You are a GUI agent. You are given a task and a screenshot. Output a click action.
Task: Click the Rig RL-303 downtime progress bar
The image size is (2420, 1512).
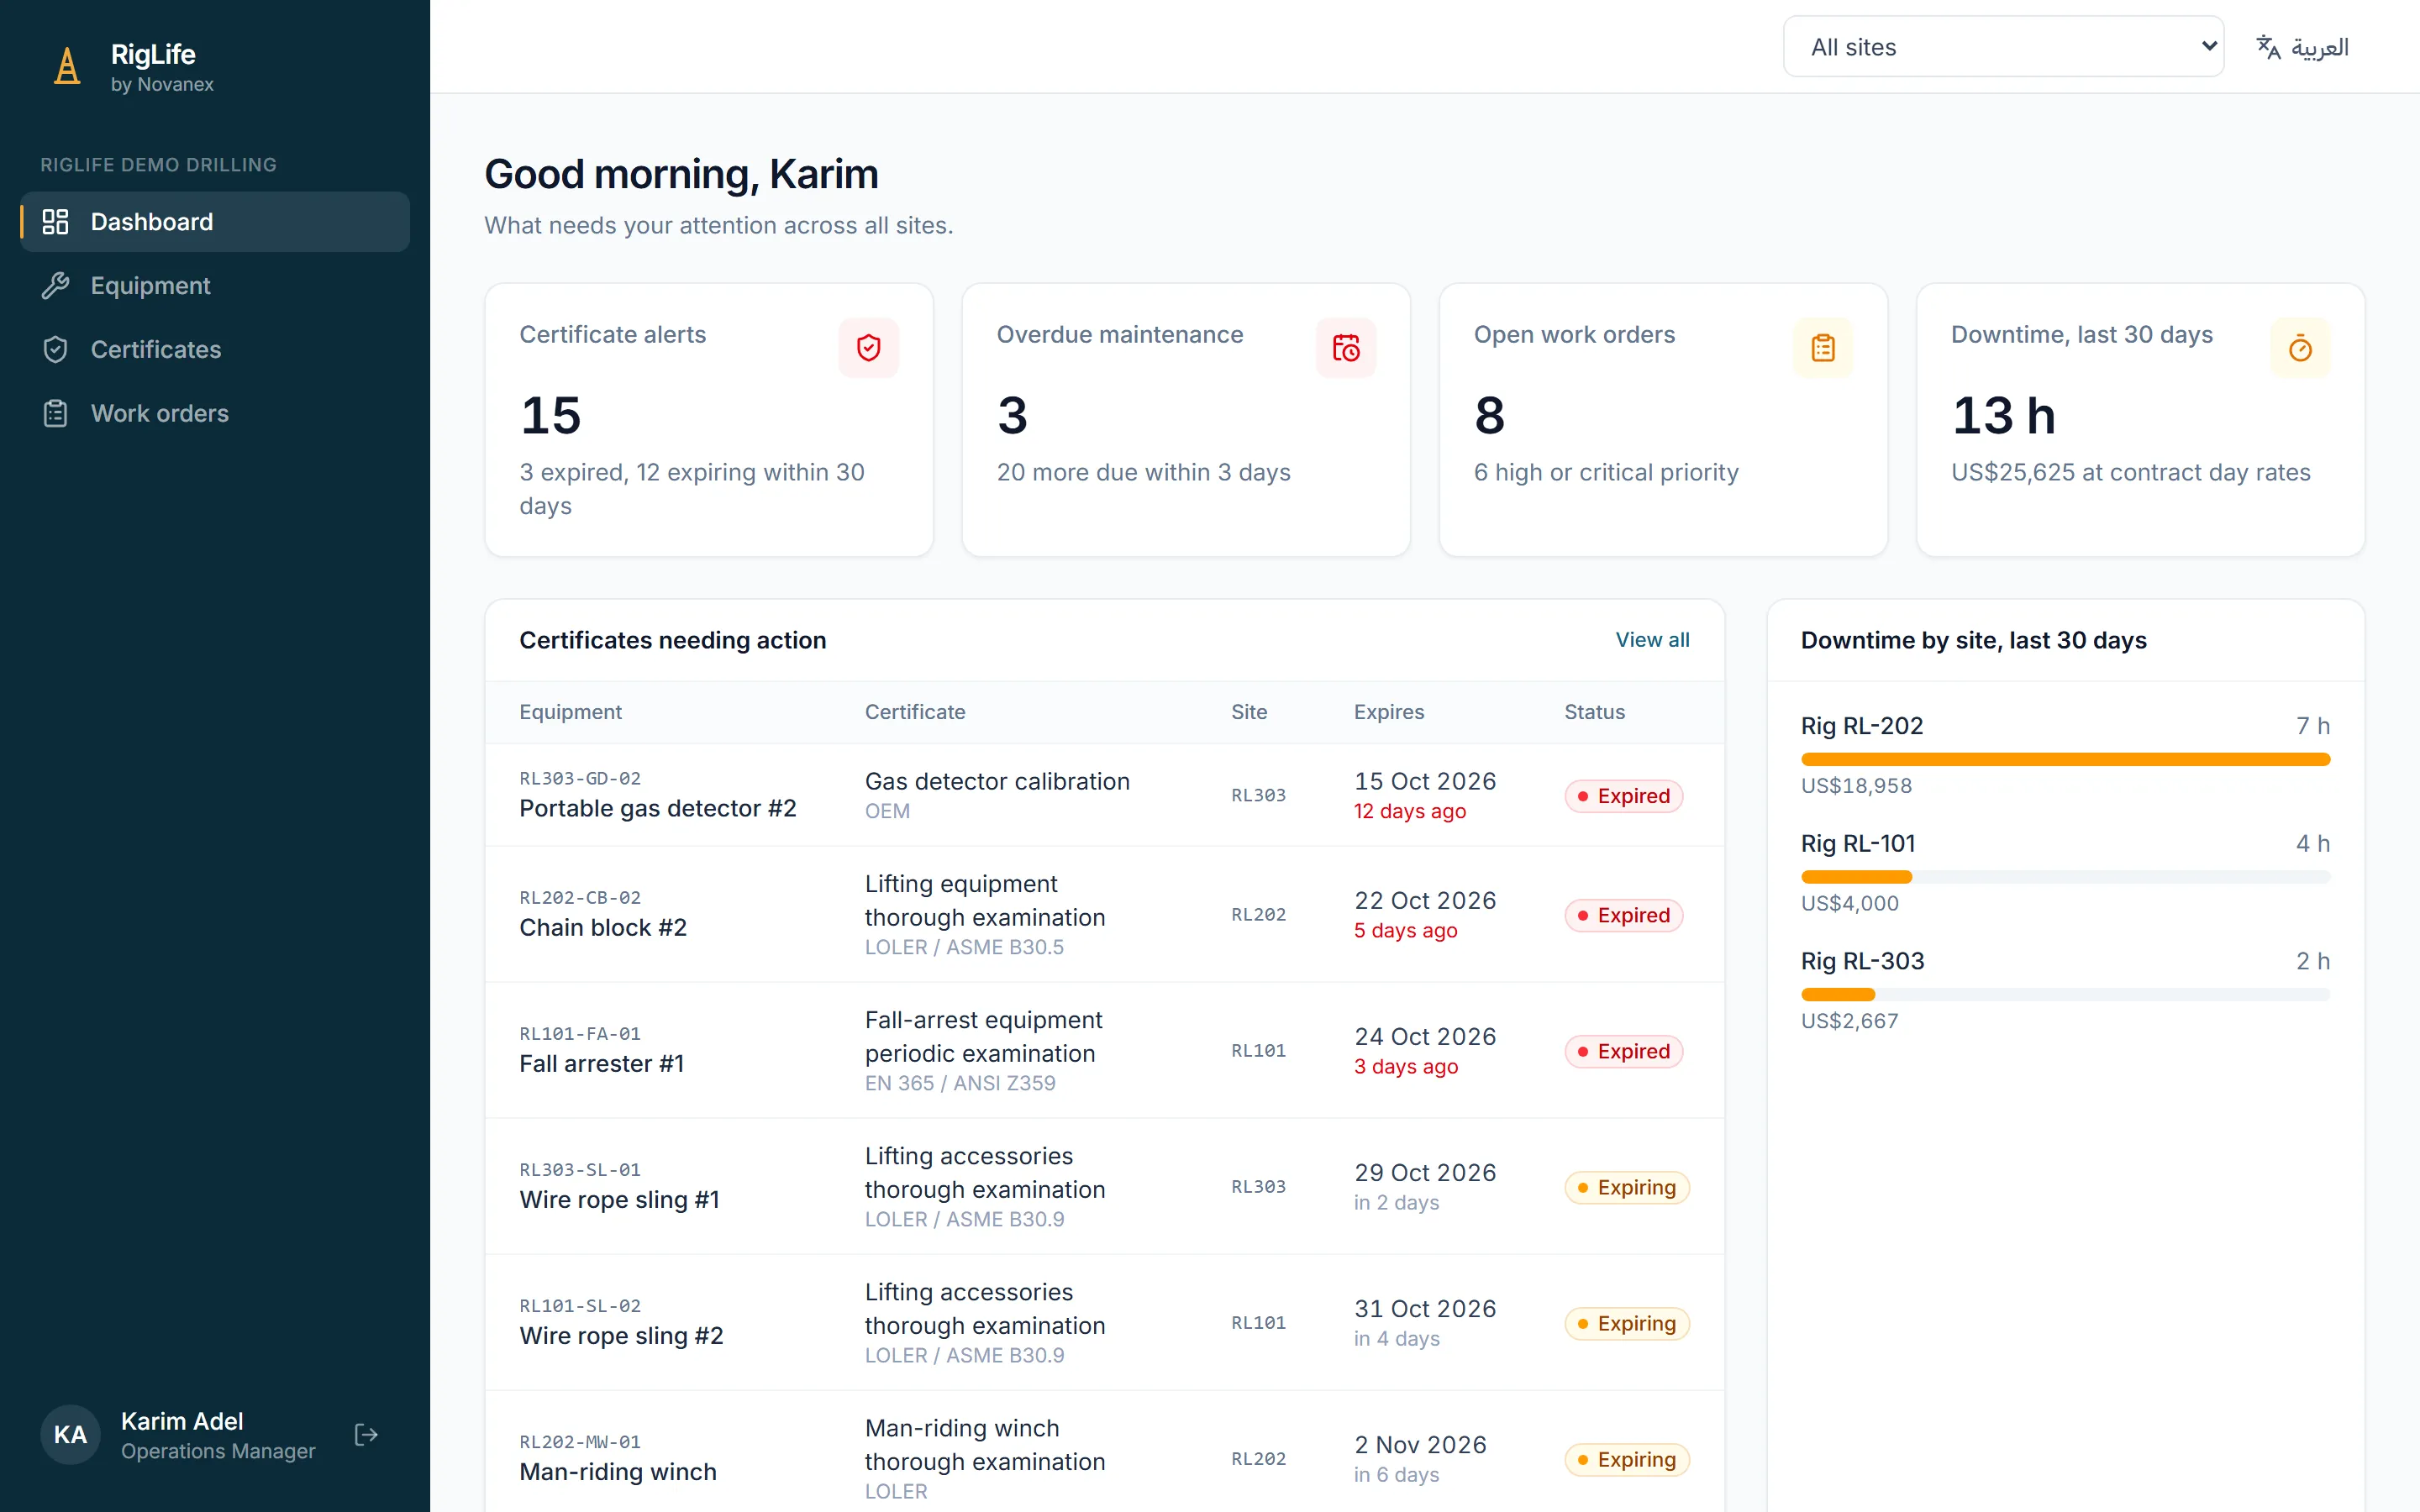[2065, 995]
